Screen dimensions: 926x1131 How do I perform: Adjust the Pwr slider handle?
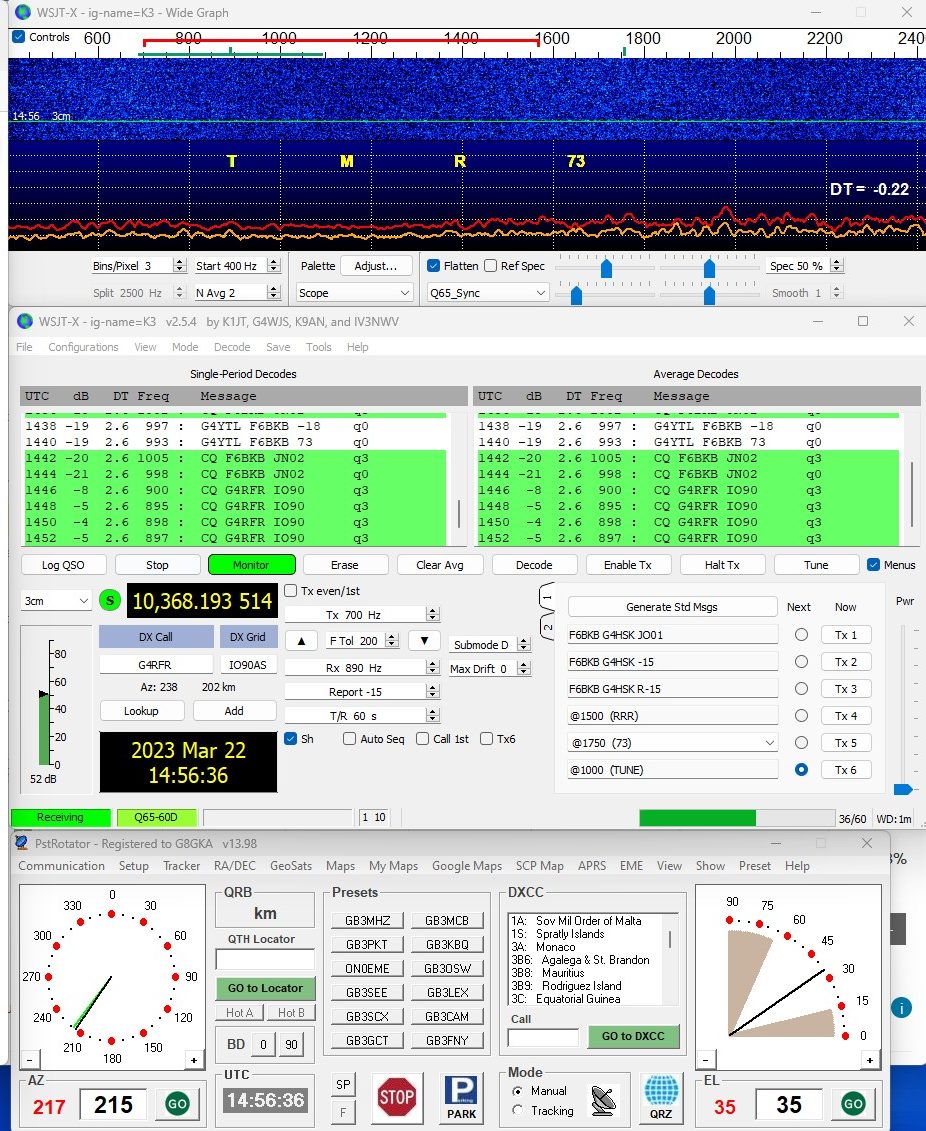902,789
